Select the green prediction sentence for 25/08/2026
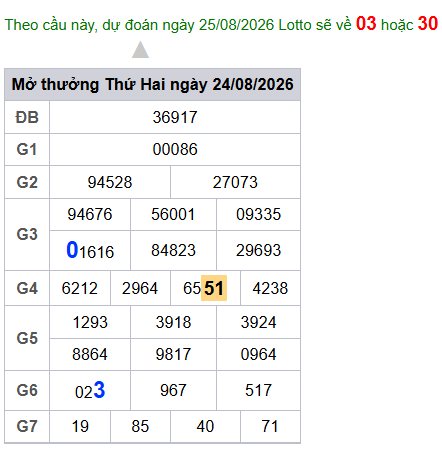Image resolution: width=442 pixels, height=450 pixels. [221, 24]
